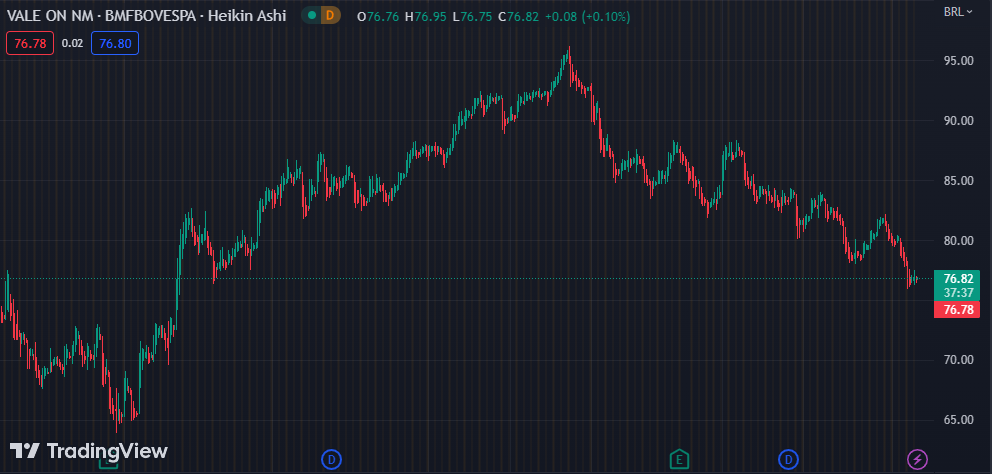Click the green market-open status dot
Image resolution: width=992 pixels, height=474 pixels.
[x=311, y=16]
